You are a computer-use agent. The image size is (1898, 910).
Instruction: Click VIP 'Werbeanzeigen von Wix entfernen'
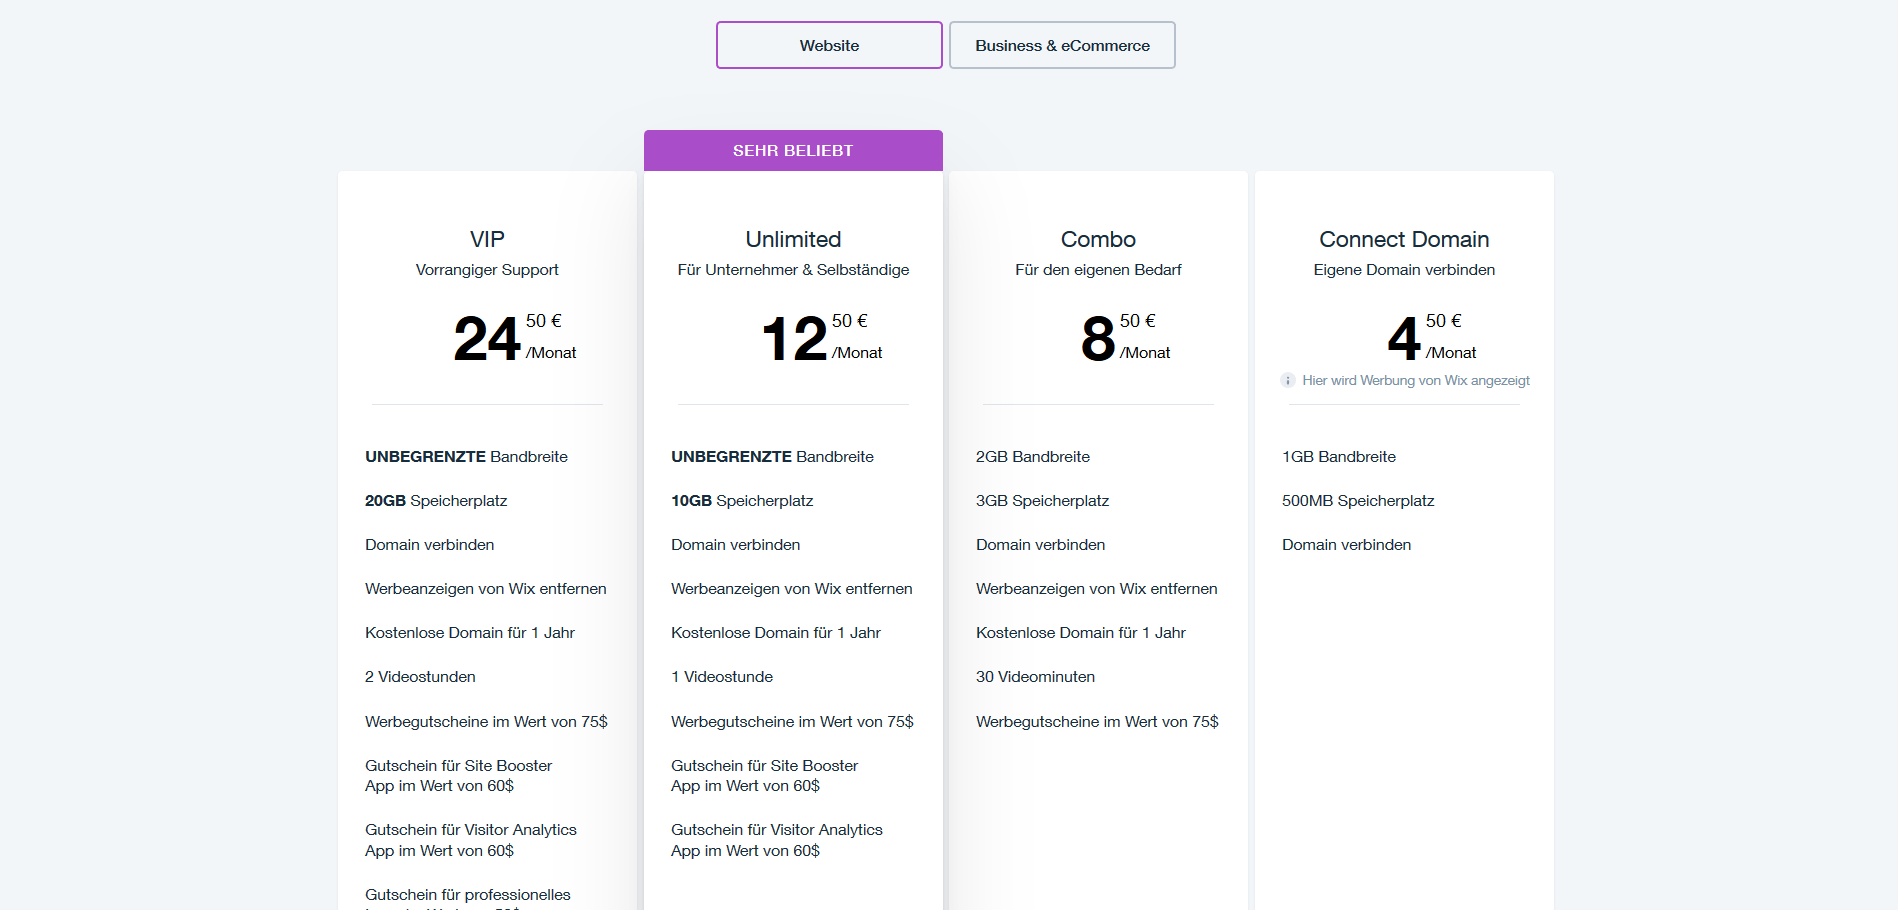(485, 588)
